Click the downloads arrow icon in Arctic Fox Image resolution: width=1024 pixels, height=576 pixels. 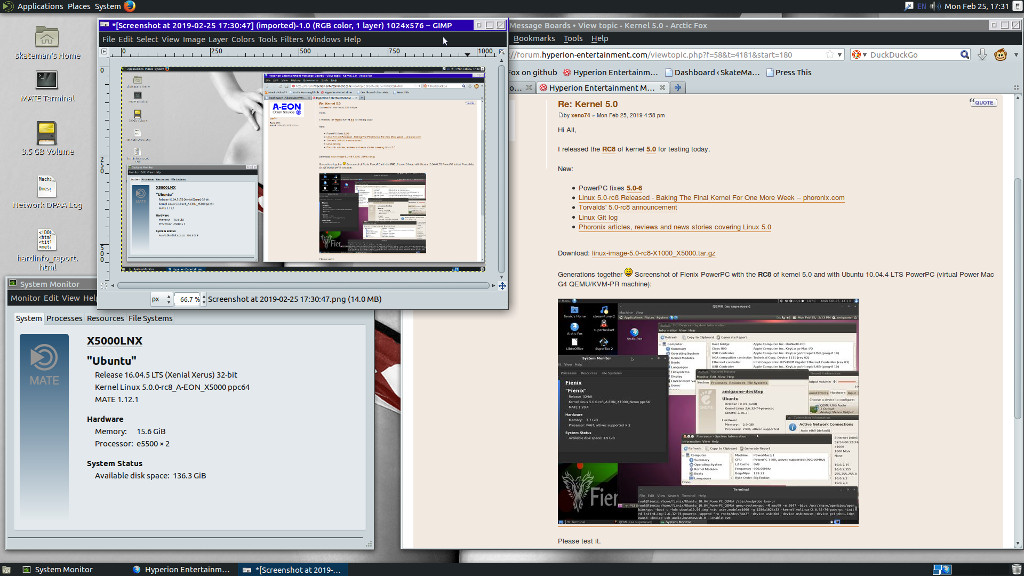pos(982,55)
